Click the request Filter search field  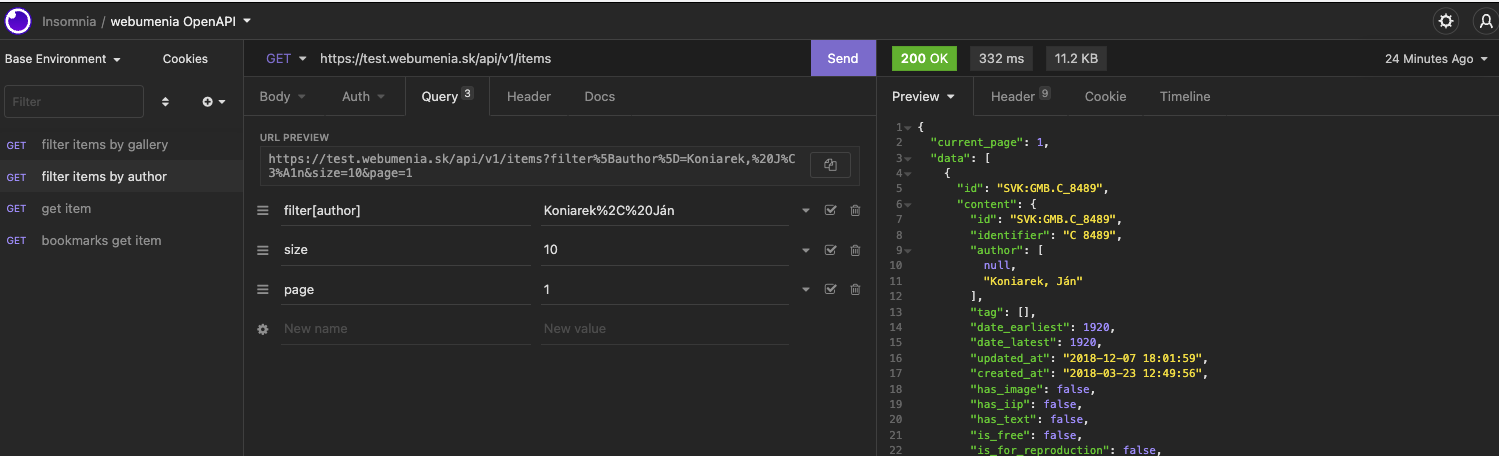click(74, 102)
